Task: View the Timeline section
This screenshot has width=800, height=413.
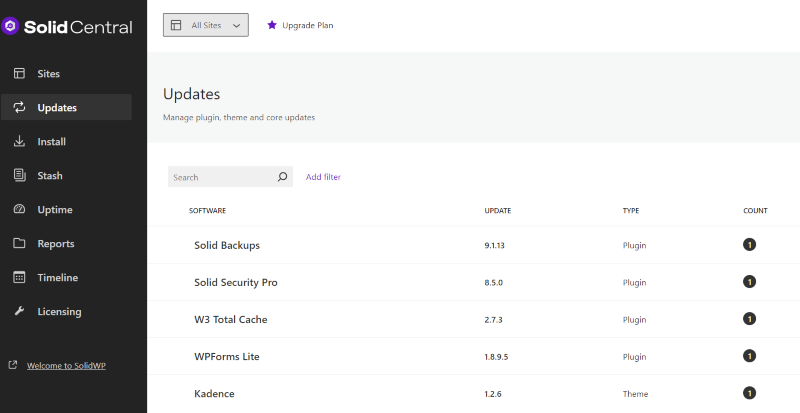Action: (x=66, y=277)
